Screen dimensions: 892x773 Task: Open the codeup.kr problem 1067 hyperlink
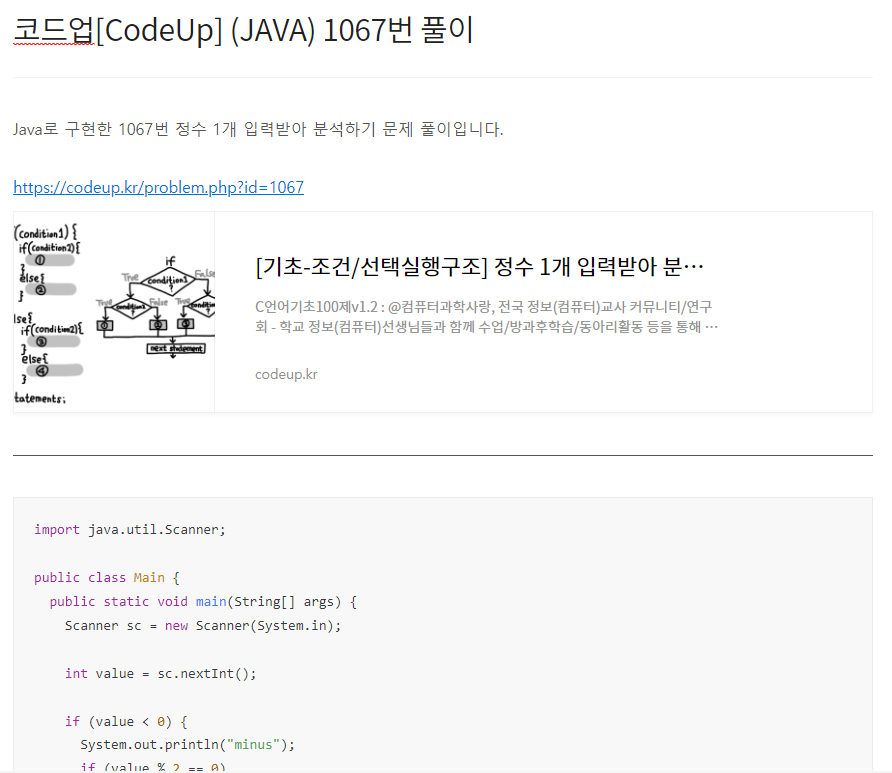coord(158,187)
